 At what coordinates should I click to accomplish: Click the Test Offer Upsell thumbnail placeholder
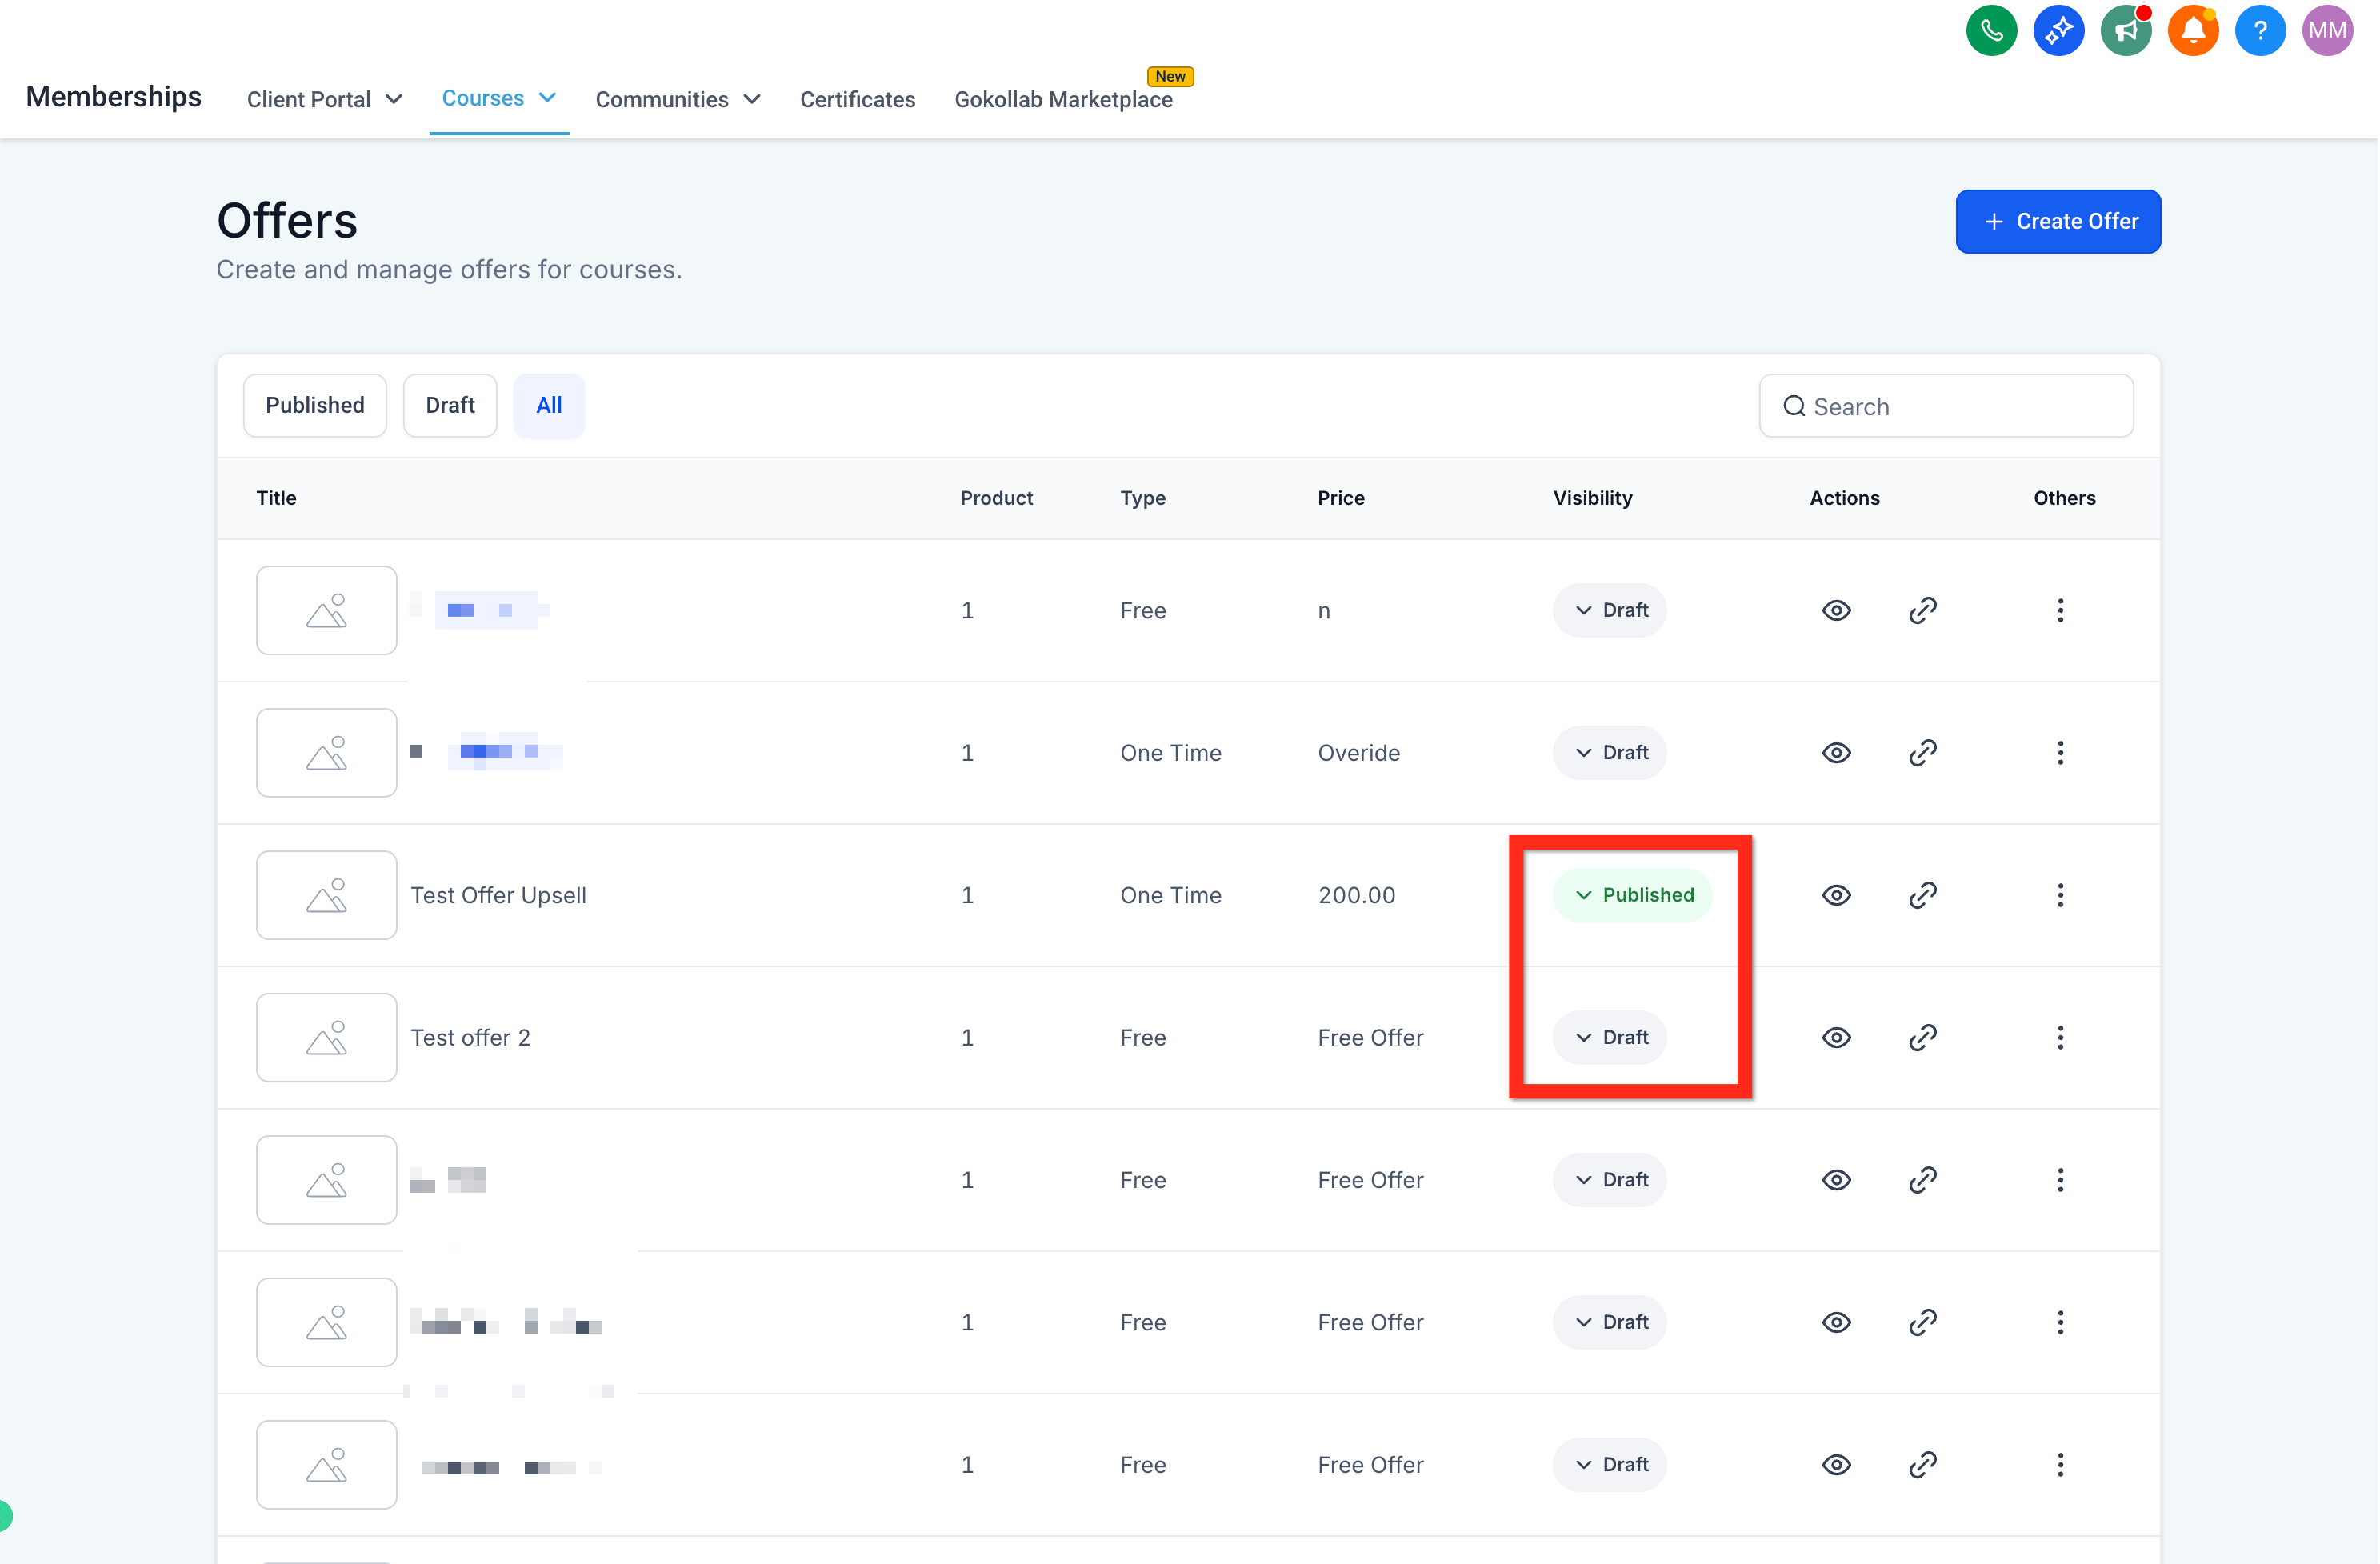(326, 895)
